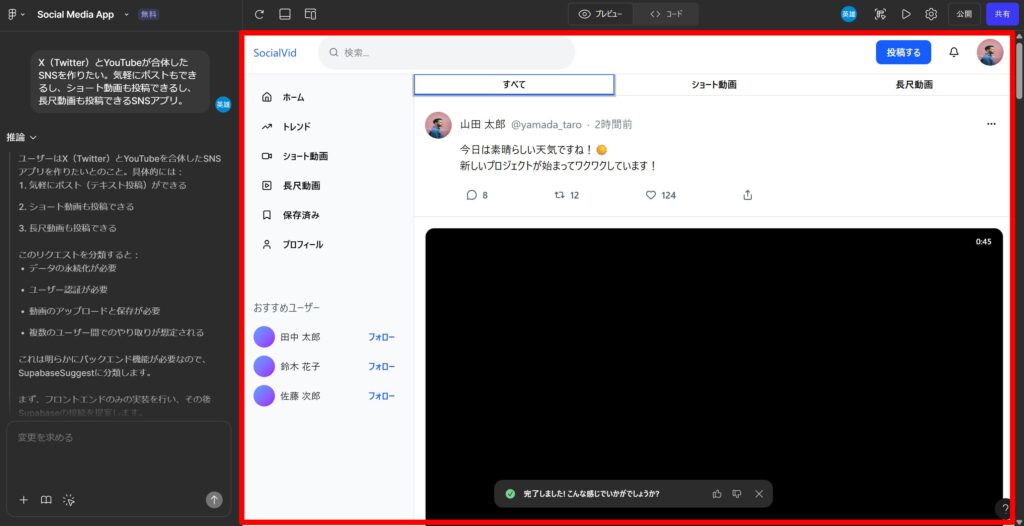Screen dimensions: 1024x526
Task: Switch to プレビュー mode
Action: pyautogui.click(x=601, y=14)
